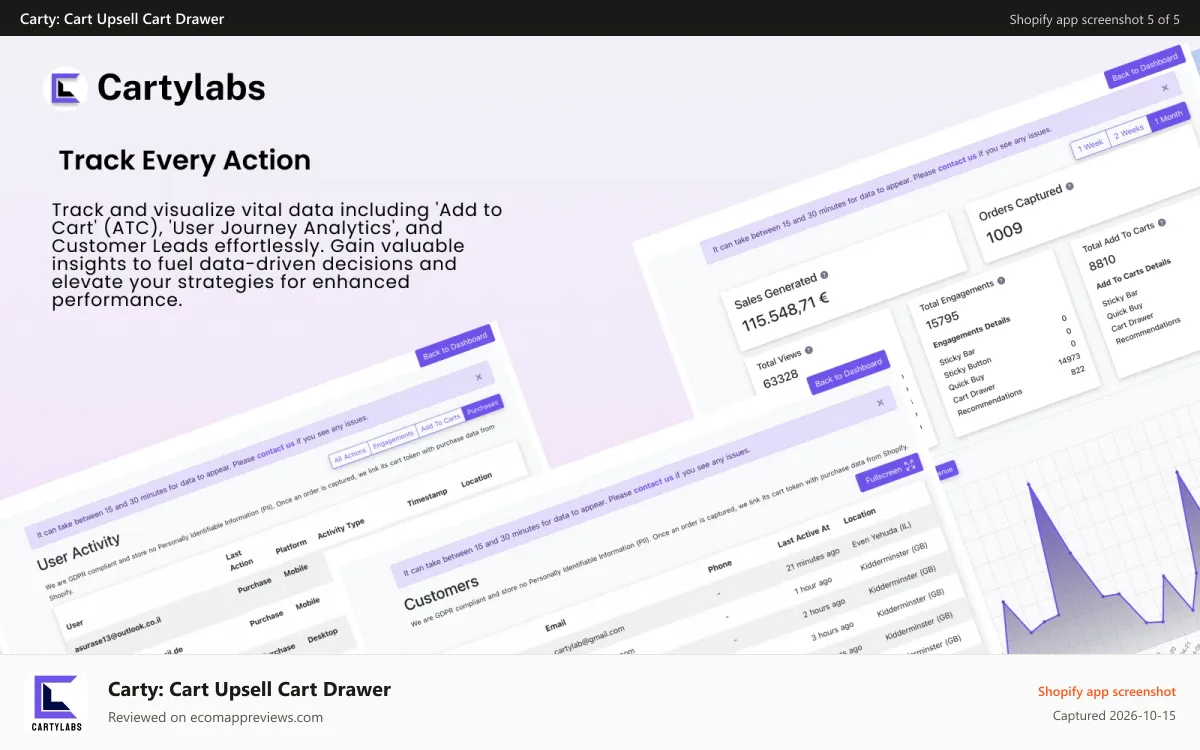Click Track Every Action headline
Image resolution: width=1200 pixels, height=750 pixels.
pyautogui.click(x=185, y=161)
